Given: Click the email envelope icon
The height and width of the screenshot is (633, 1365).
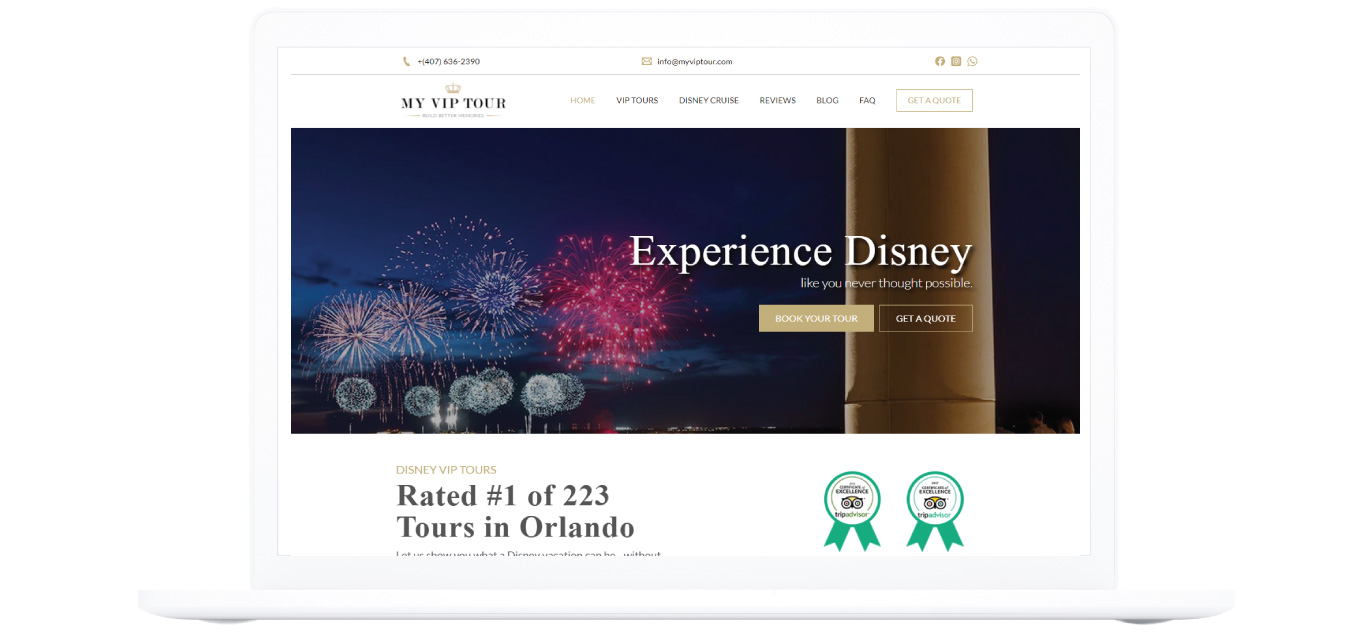Looking at the screenshot, I should click(x=647, y=61).
